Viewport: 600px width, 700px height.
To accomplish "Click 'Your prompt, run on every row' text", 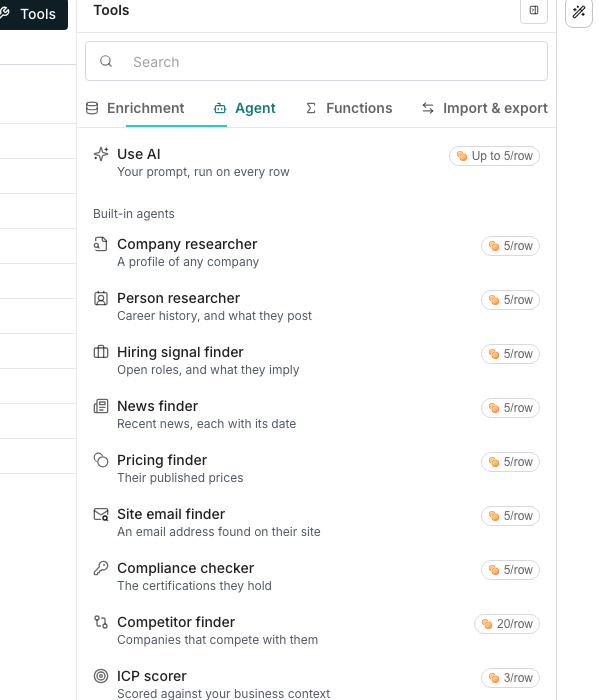I will pyautogui.click(x=203, y=172).
